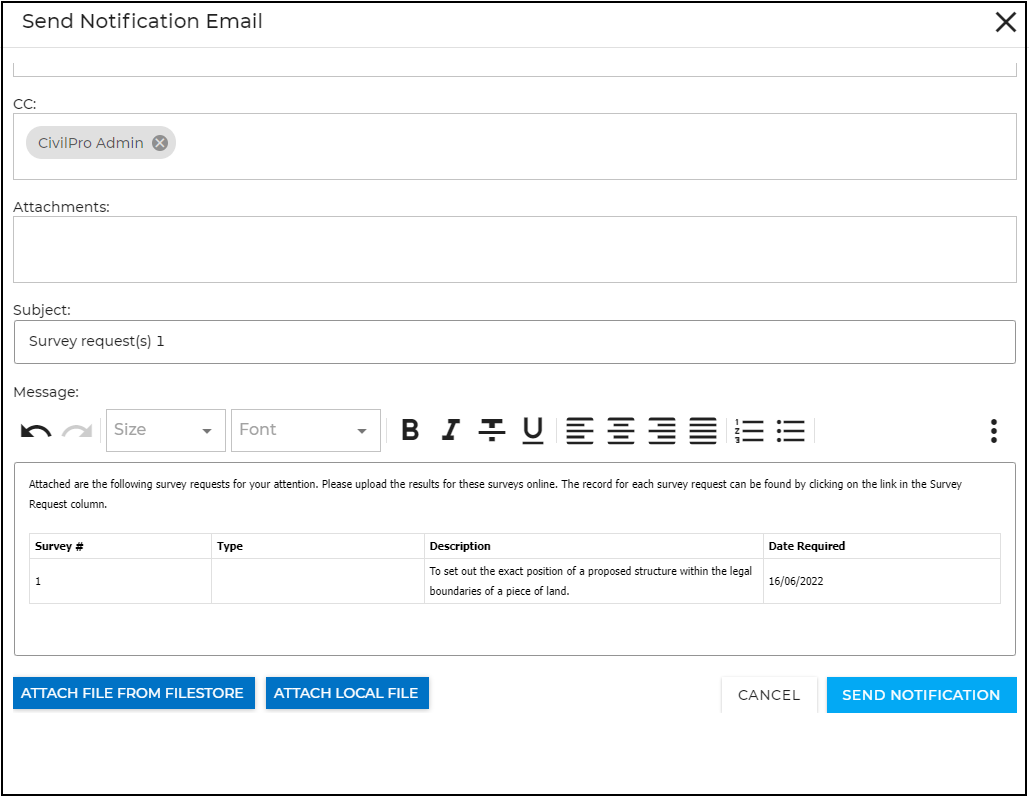Center align the message text

click(x=621, y=430)
